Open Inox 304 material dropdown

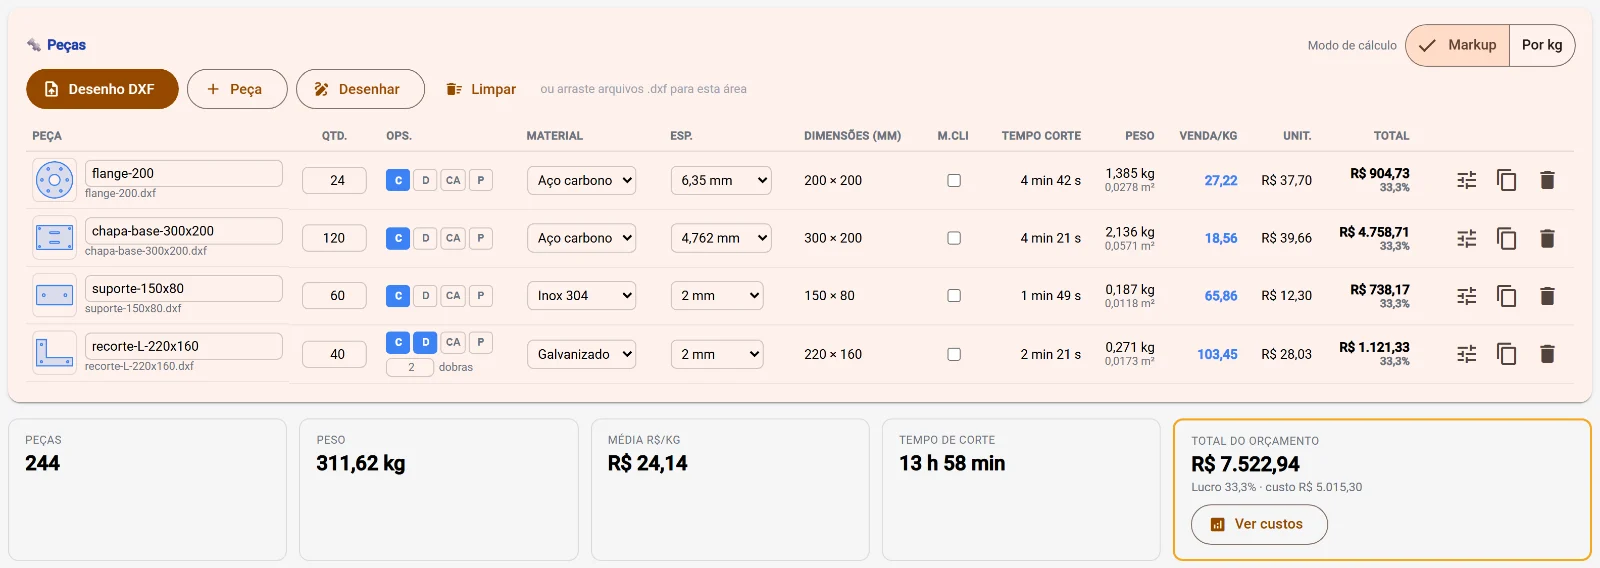(582, 295)
